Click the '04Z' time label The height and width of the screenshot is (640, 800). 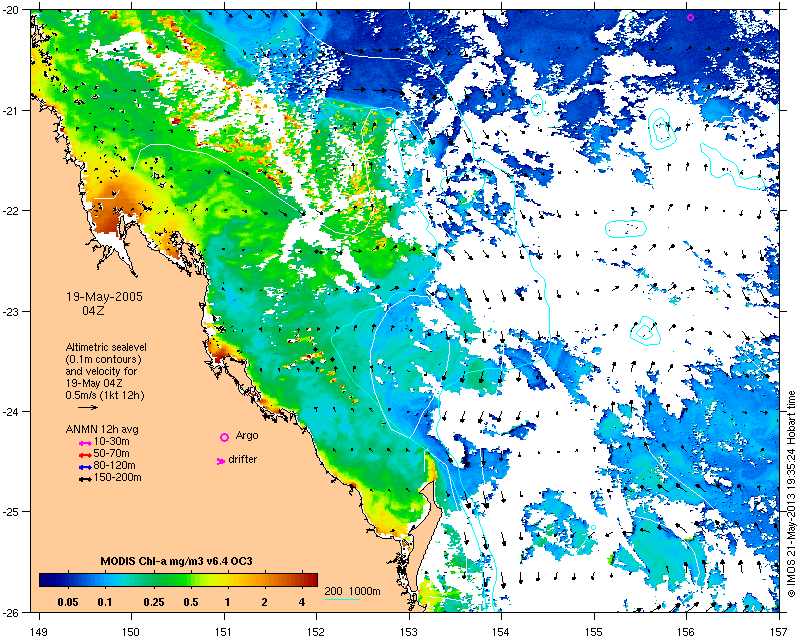tap(93, 310)
